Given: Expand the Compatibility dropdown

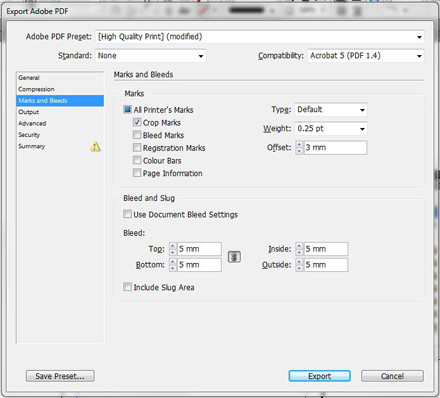Looking at the screenshot, I should coord(366,56).
